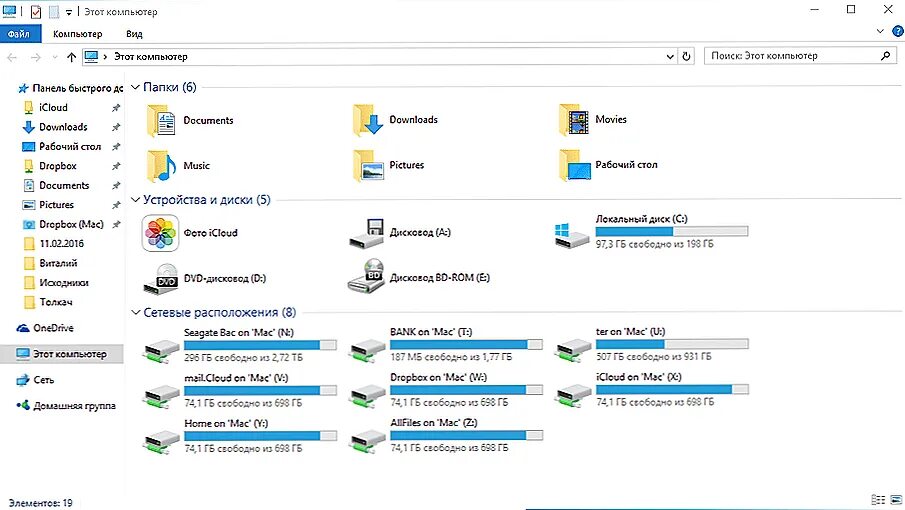The width and height of the screenshot is (905, 510).
Task: Select Pictures in the sidebar
Action: click(x=56, y=205)
